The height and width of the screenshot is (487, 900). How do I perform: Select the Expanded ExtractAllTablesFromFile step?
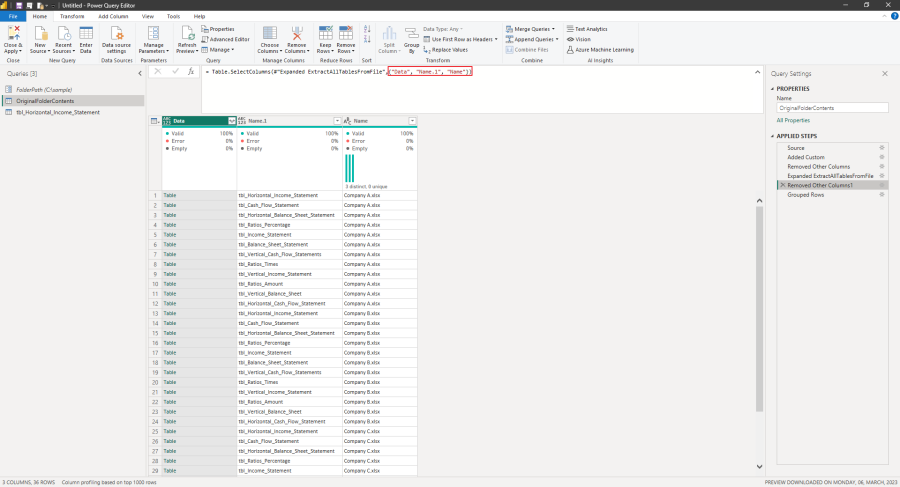(x=830, y=176)
